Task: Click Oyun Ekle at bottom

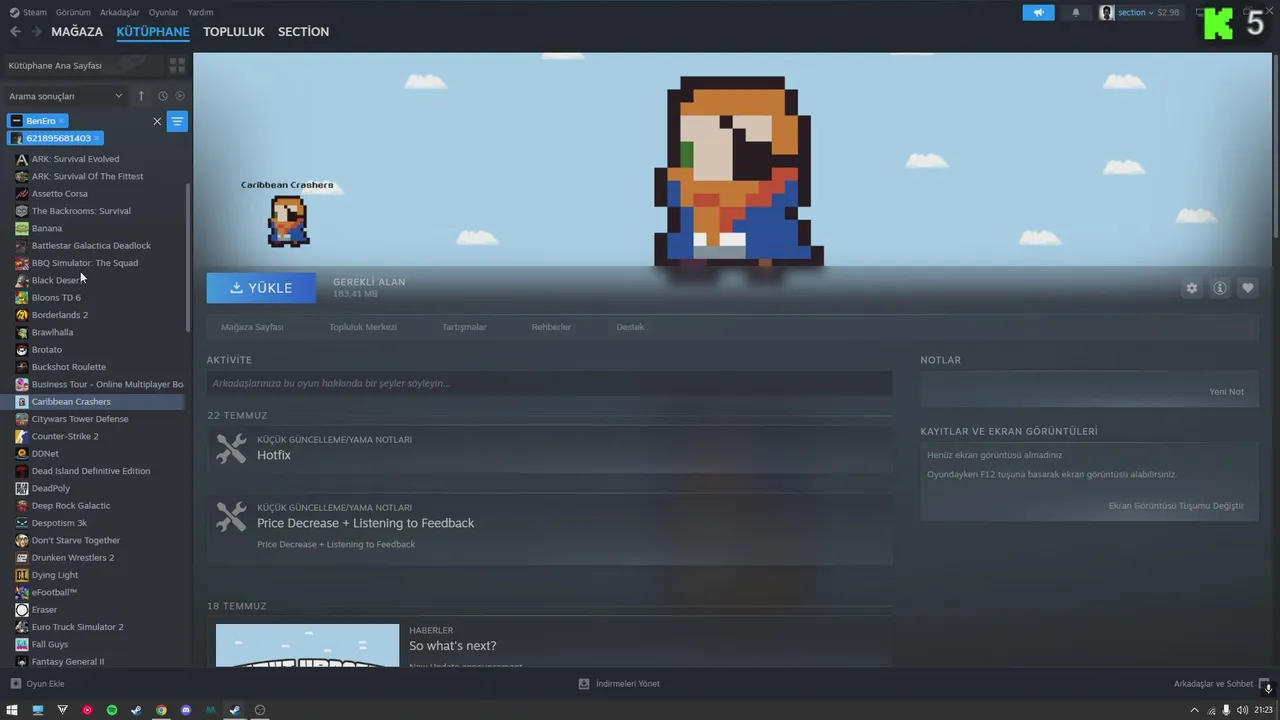Action: (x=37, y=684)
